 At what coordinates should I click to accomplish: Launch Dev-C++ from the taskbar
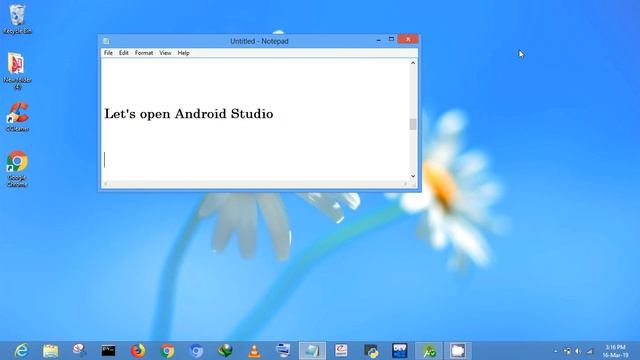click(x=400, y=351)
